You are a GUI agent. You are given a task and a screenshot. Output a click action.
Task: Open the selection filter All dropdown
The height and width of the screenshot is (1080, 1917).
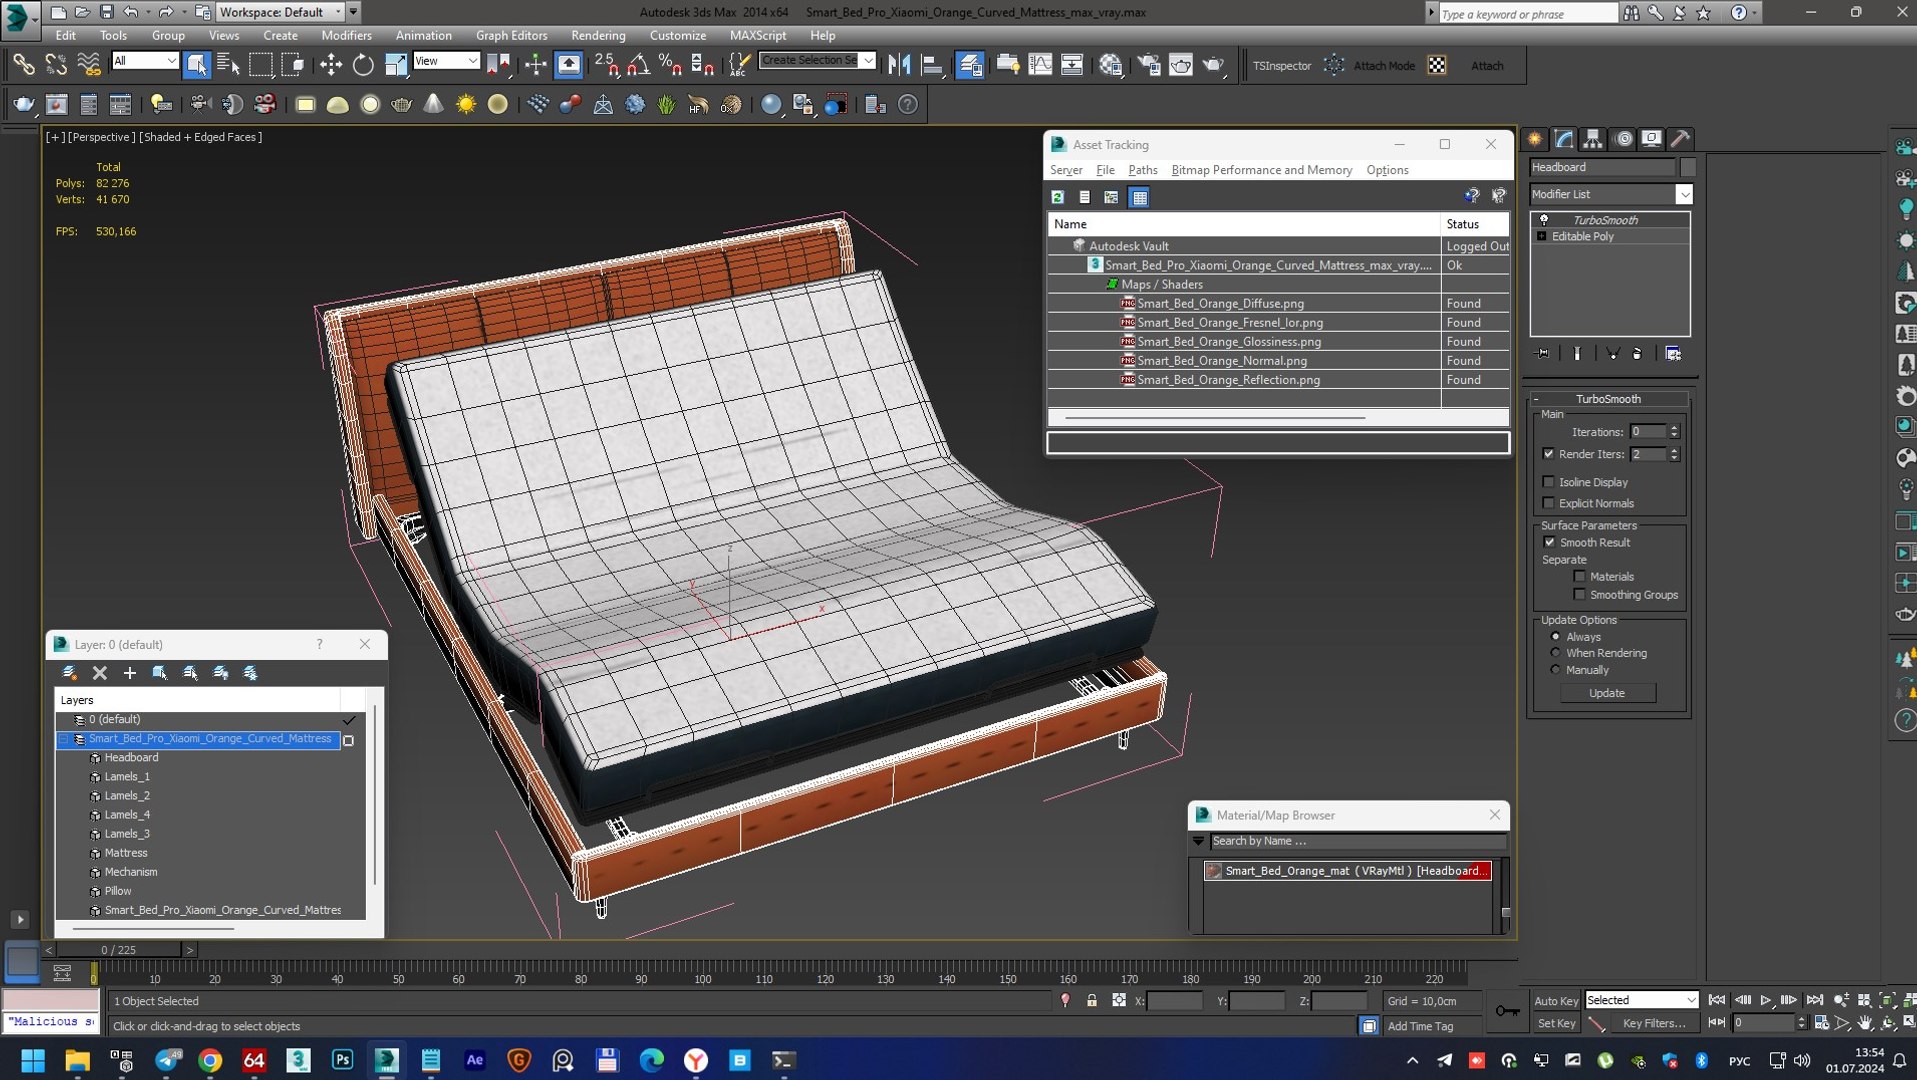pos(145,61)
